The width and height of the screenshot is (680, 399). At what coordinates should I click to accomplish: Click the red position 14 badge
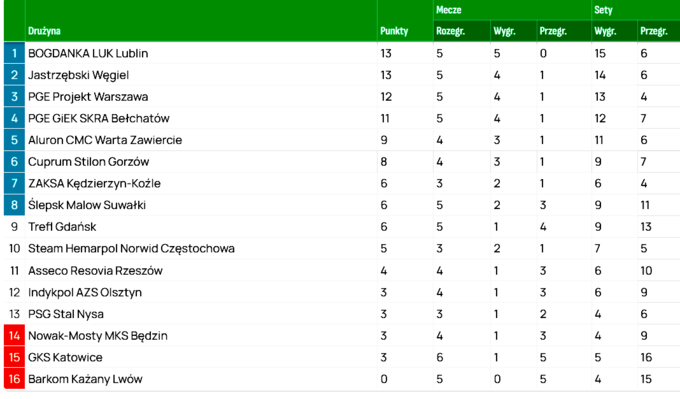(x=14, y=336)
